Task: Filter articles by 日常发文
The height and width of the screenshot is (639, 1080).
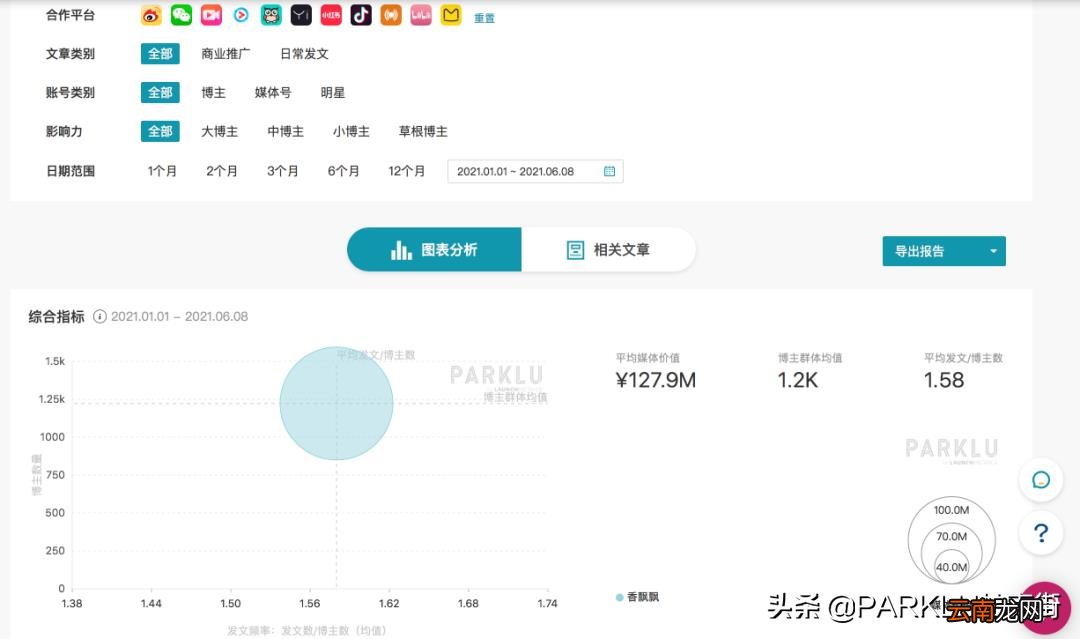Action: pyautogui.click(x=304, y=54)
